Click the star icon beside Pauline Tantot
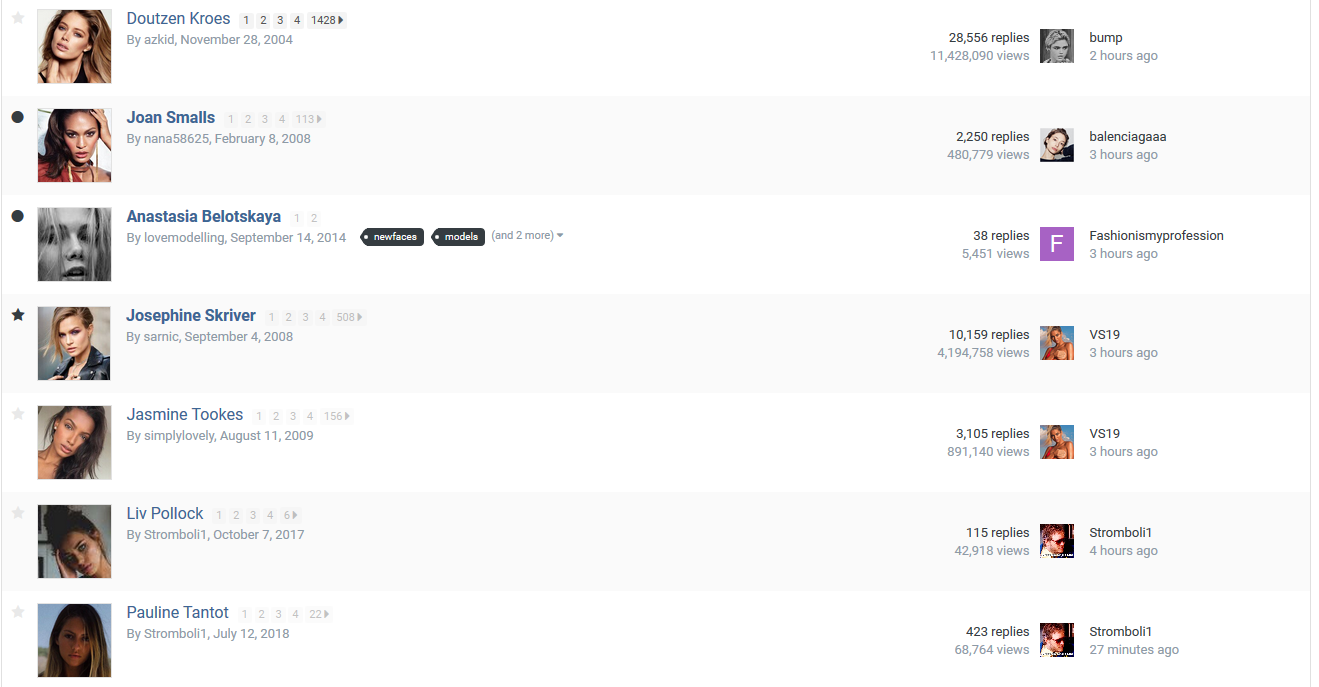 click(18, 612)
